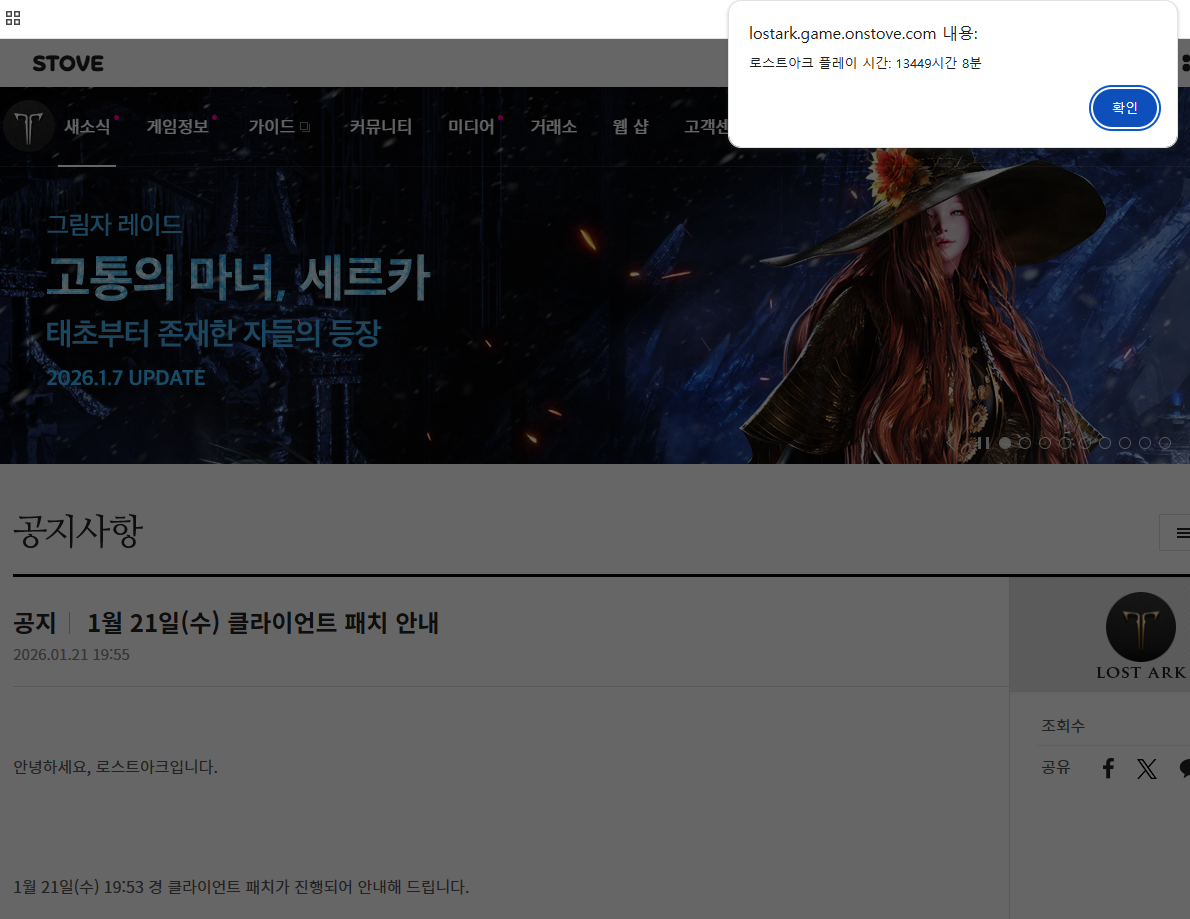This screenshot has height=919, width=1190.
Task: Click the 그림자 레이드 banner subtitle
Action: [115, 225]
